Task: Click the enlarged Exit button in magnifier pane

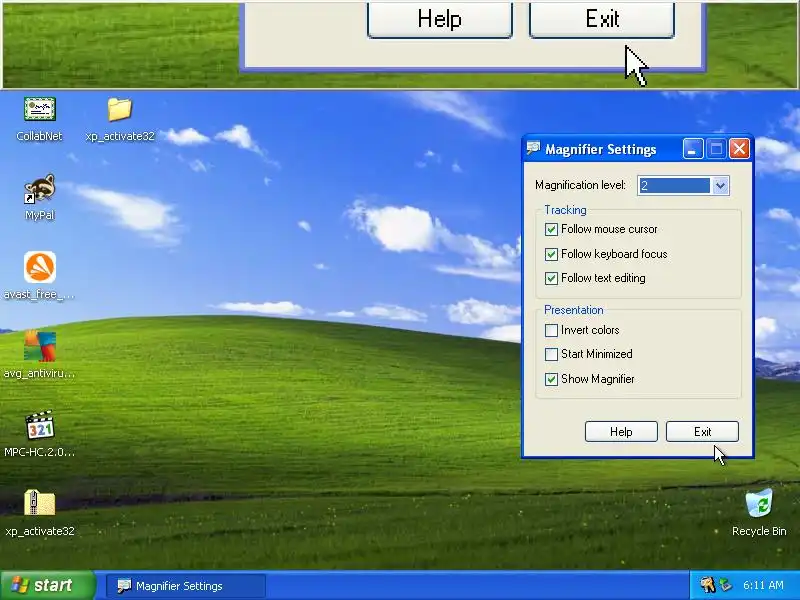Action: pyautogui.click(x=602, y=19)
